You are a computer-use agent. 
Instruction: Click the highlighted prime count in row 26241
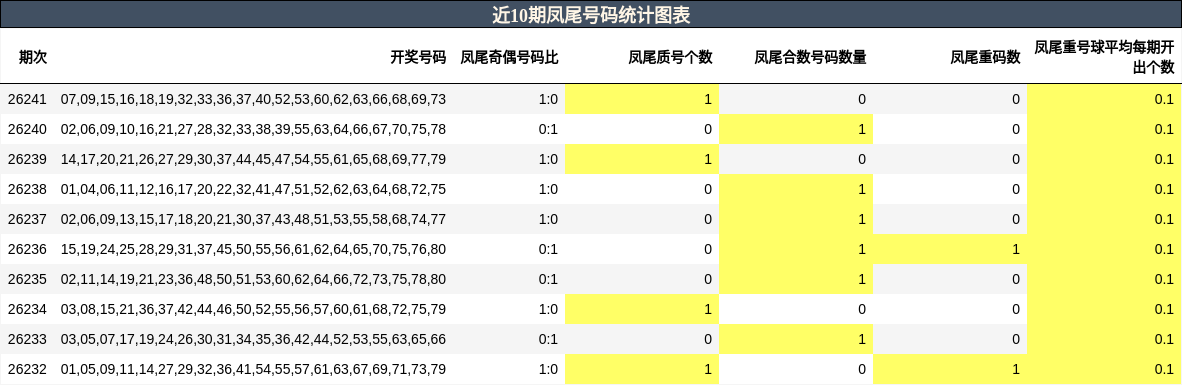pyautogui.click(x=642, y=99)
